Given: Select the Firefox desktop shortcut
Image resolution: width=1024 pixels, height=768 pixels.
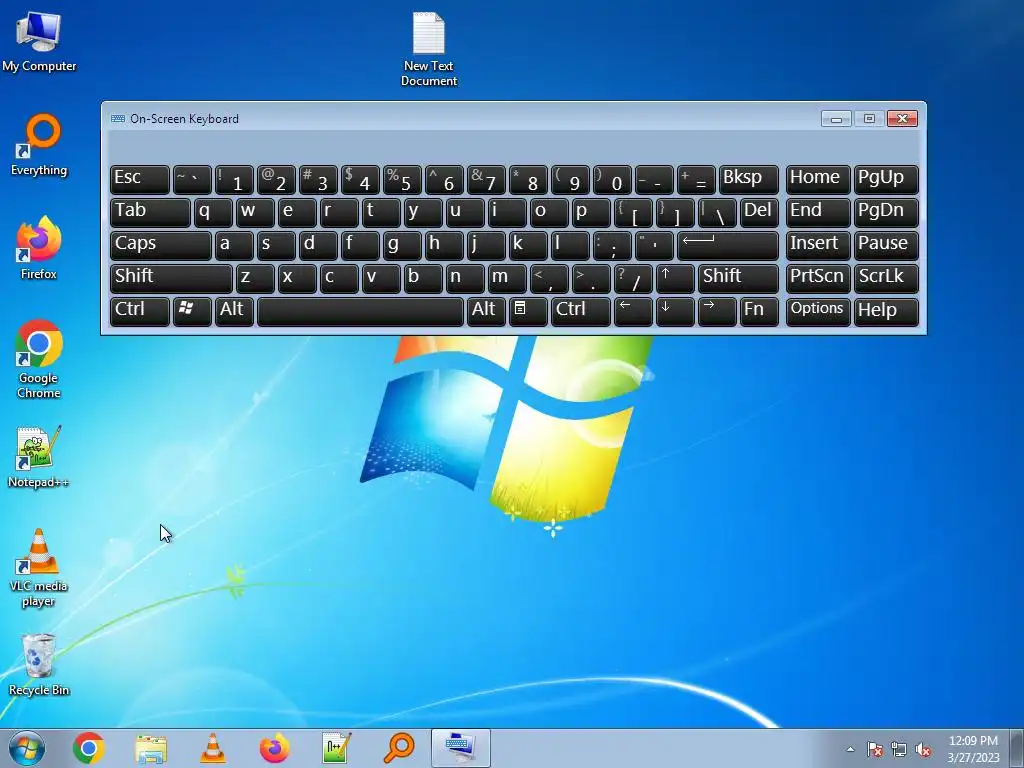Looking at the screenshot, I should click(39, 248).
